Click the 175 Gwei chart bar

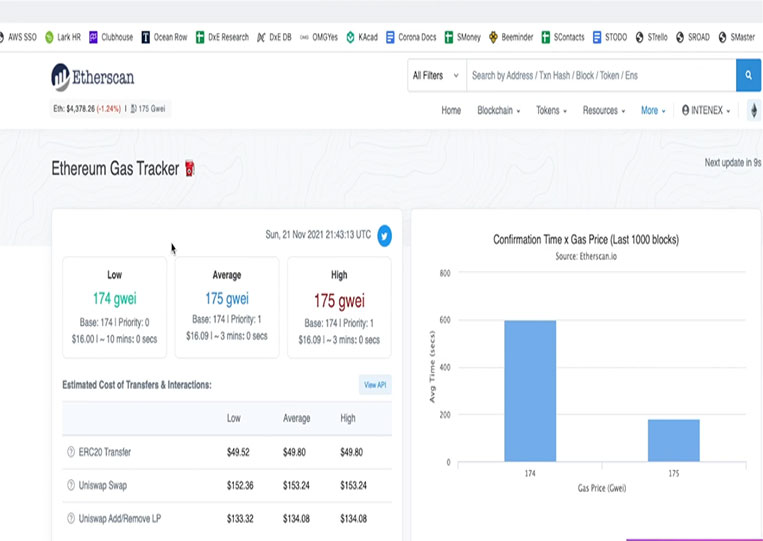click(x=673, y=440)
